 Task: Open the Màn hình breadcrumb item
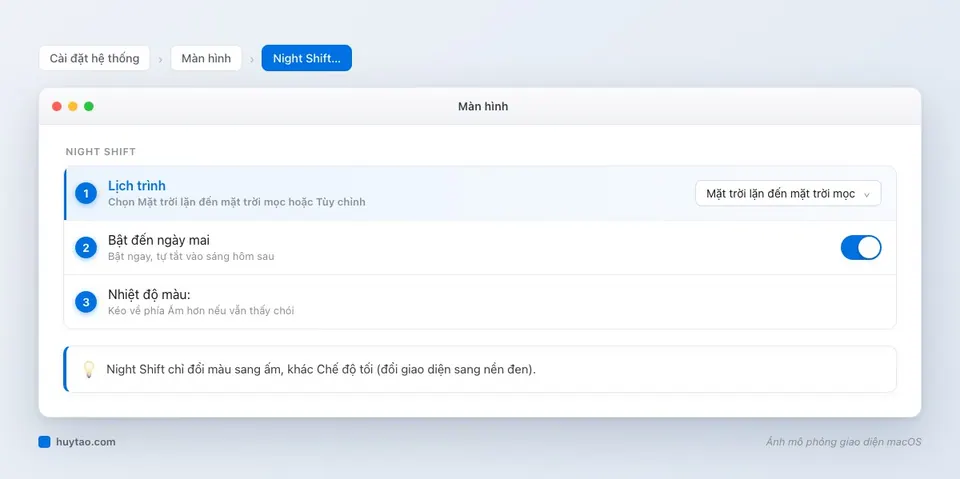coord(206,58)
